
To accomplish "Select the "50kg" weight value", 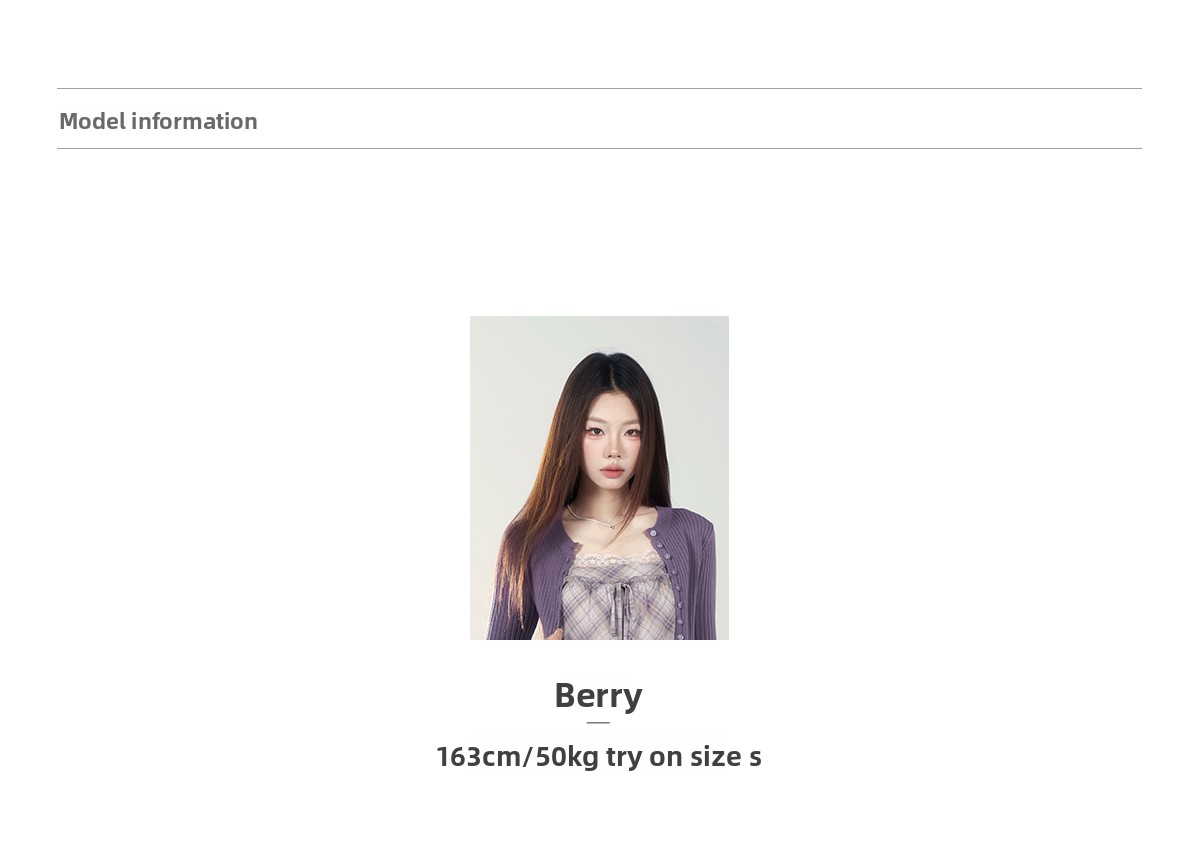I will pos(567,757).
